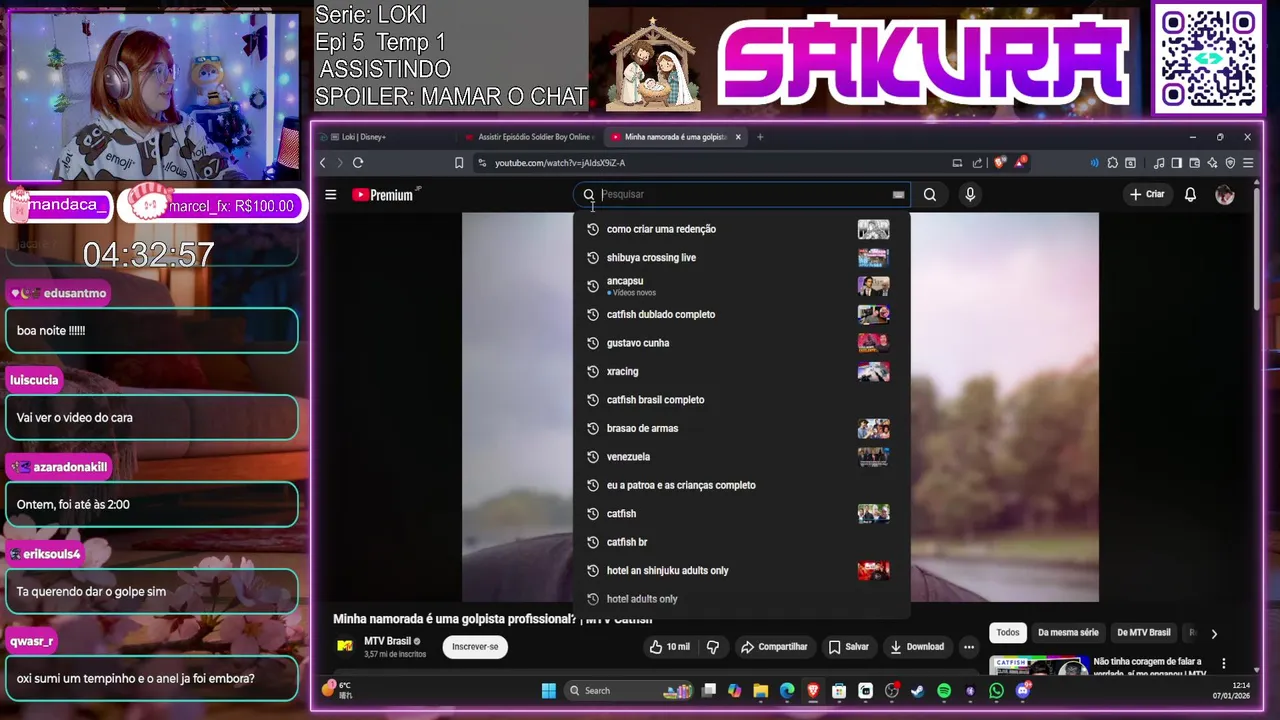Choose suggestion catfish brasil completo
Screen dimensions: 1280x720
pyautogui.click(x=742, y=400)
